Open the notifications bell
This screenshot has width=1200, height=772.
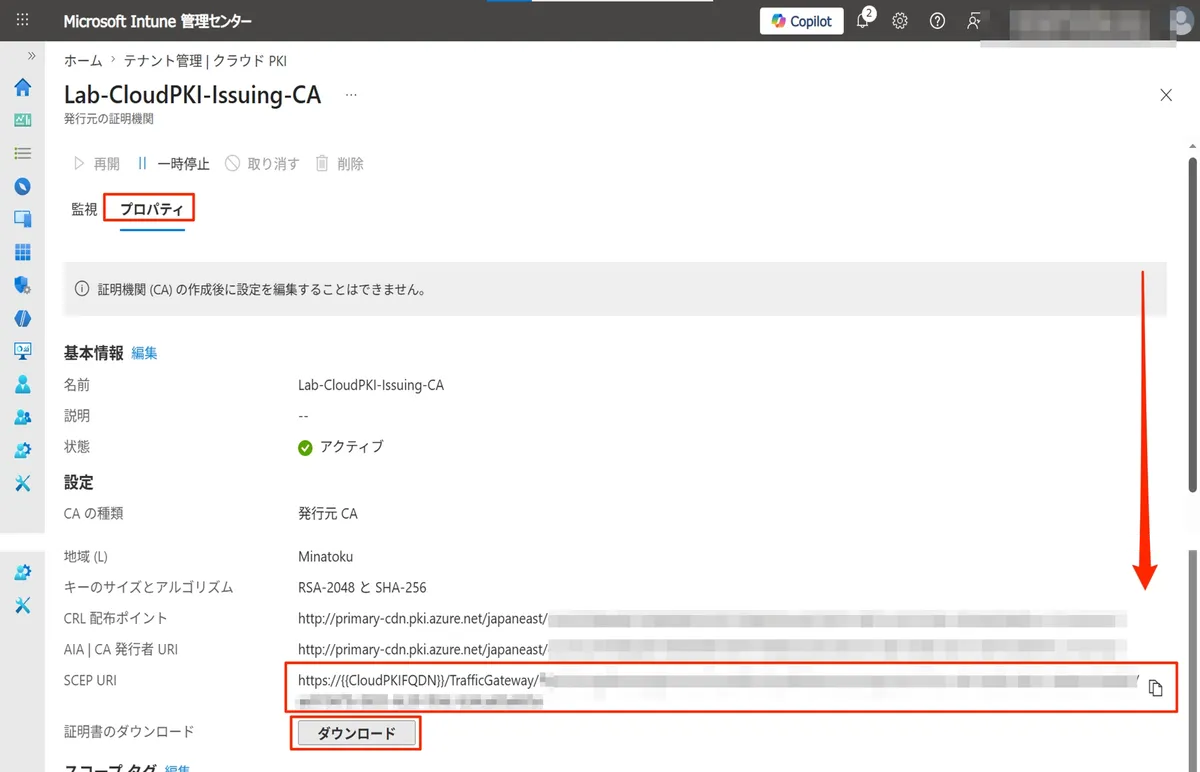tap(863, 21)
